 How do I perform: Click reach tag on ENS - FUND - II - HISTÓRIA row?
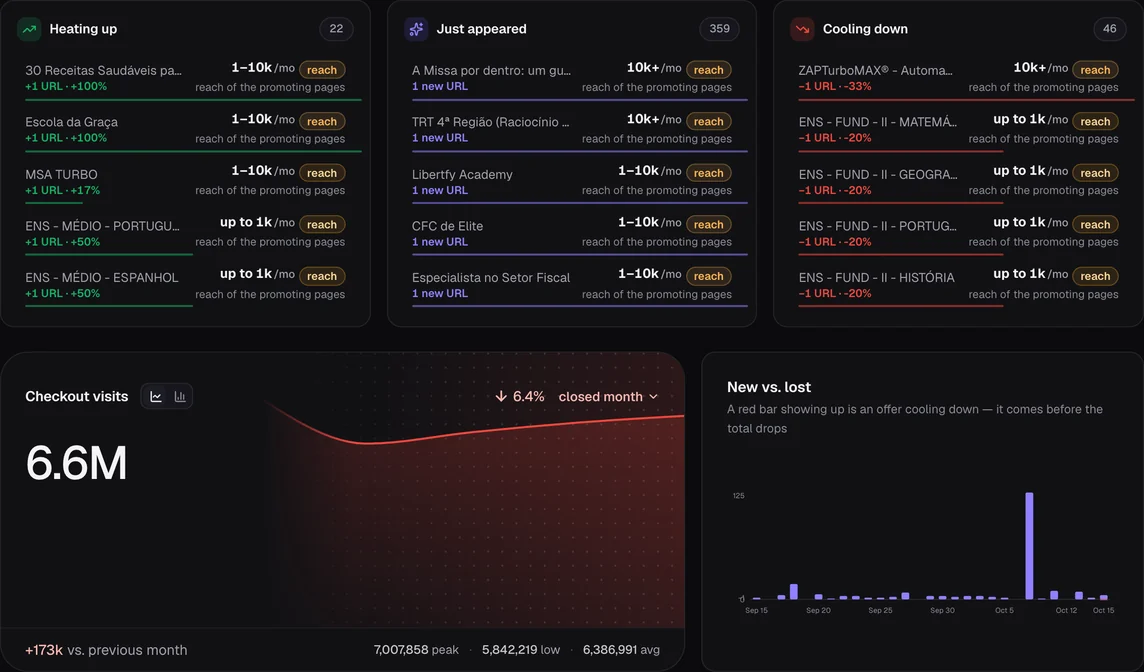(1095, 276)
